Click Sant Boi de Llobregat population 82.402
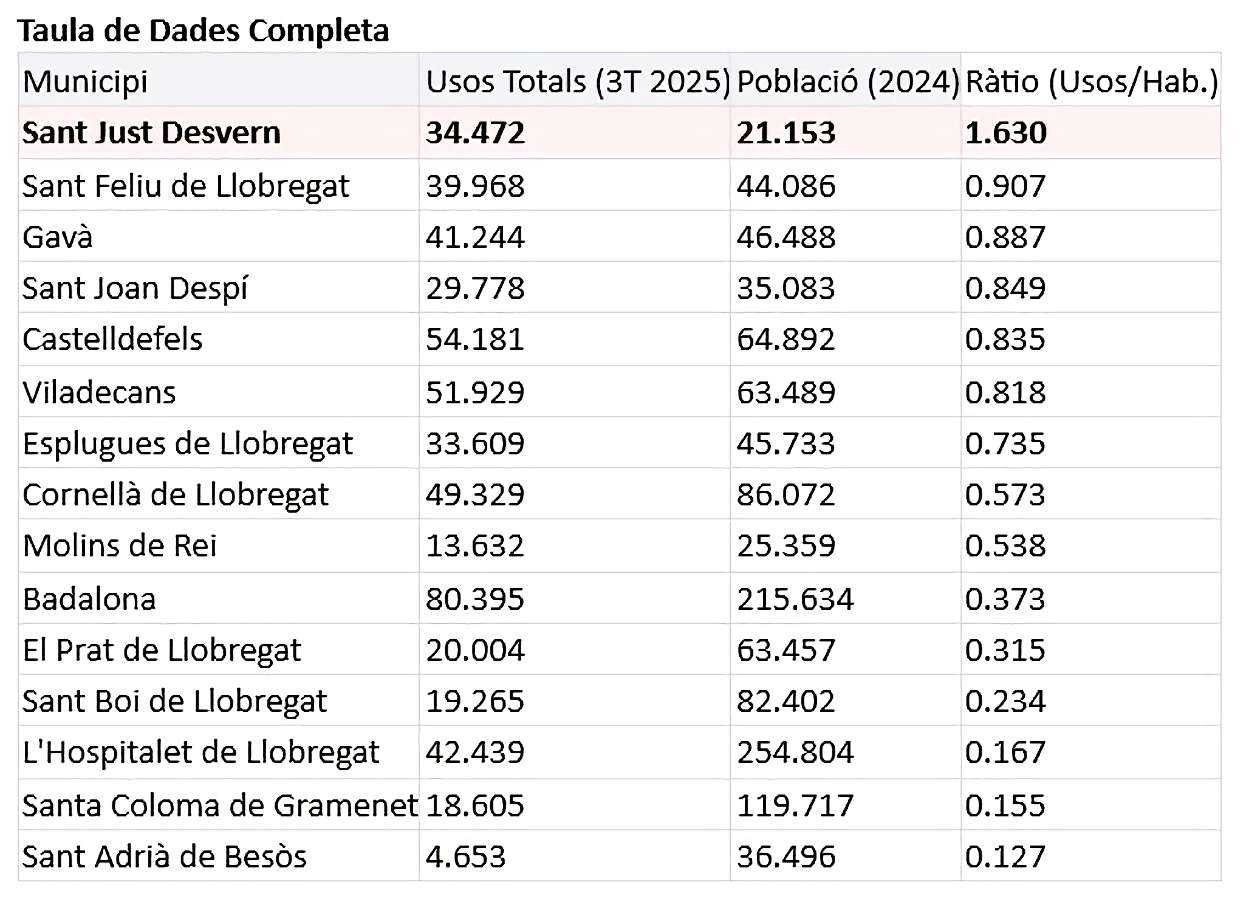This screenshot has width=1249, height=899. click(x=785, y=701)
